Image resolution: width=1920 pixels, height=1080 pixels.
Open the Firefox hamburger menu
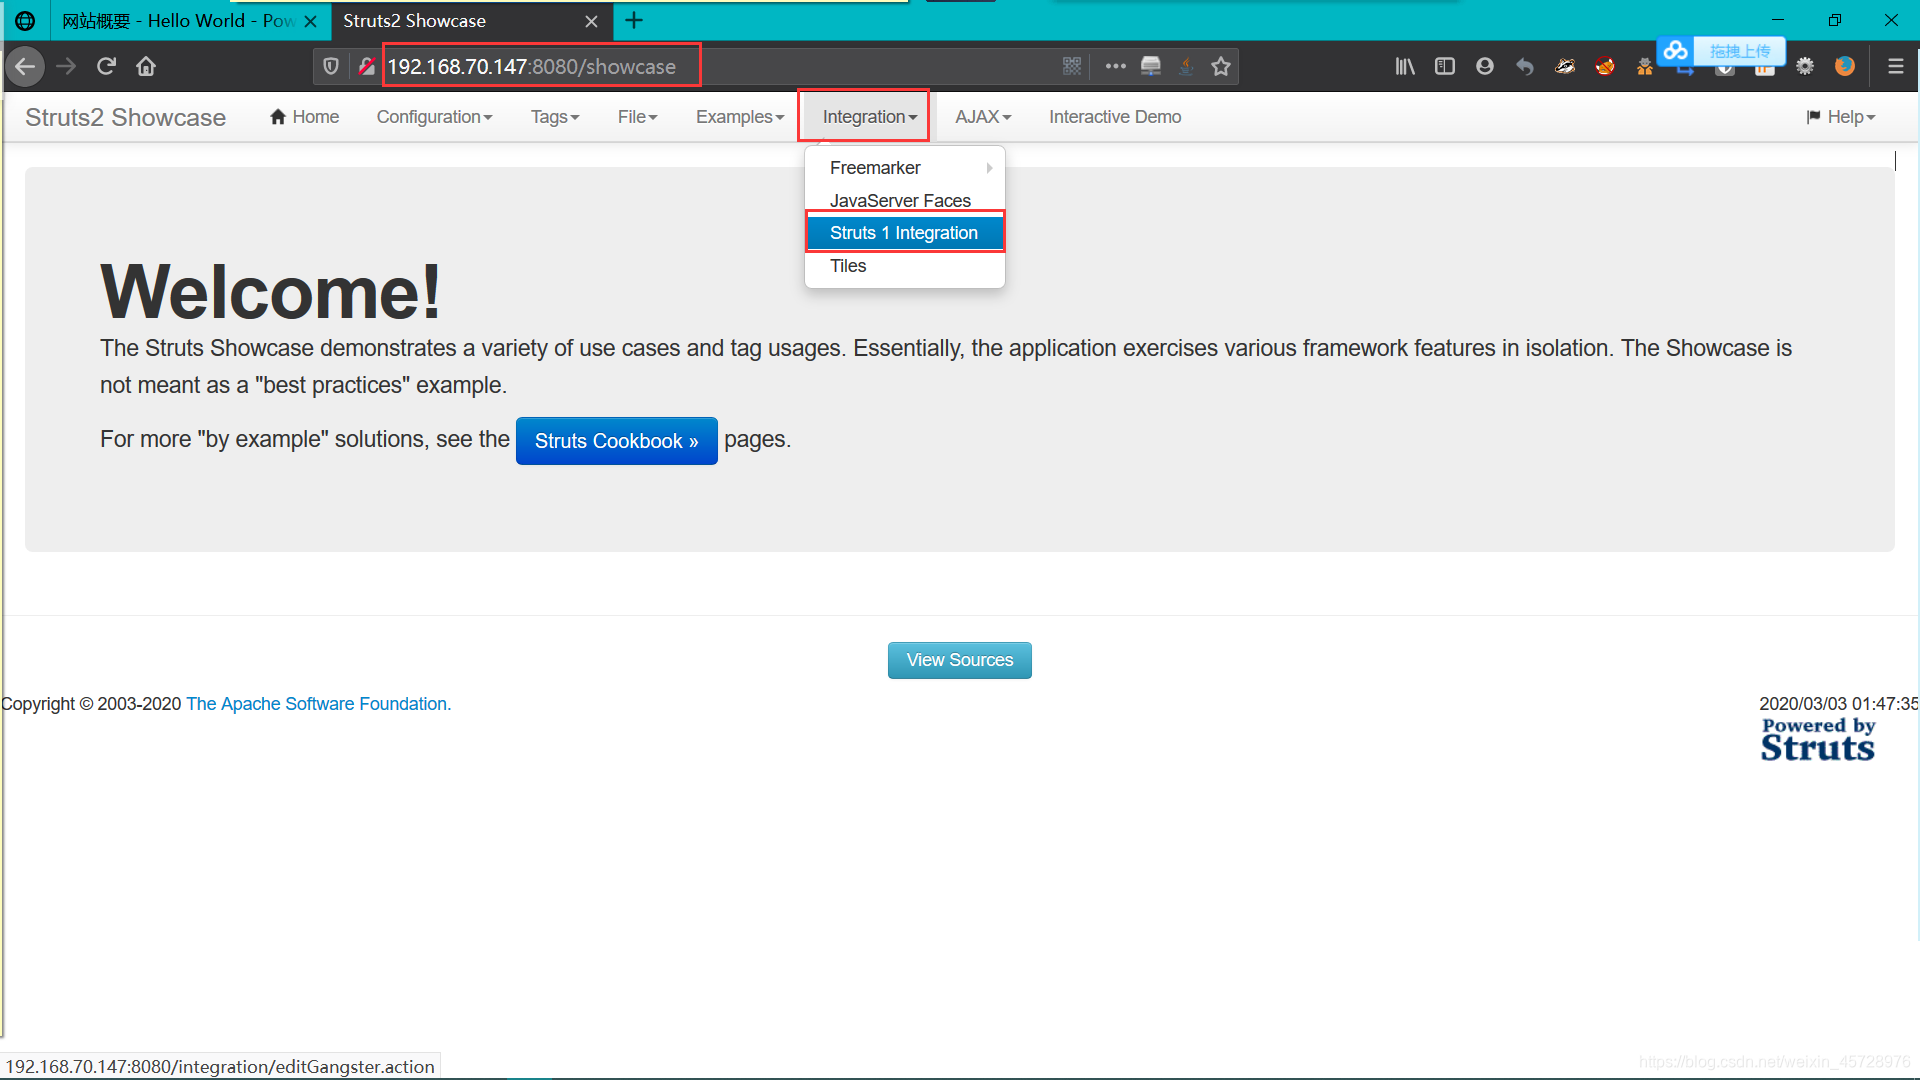click(x=1895, y=66)
